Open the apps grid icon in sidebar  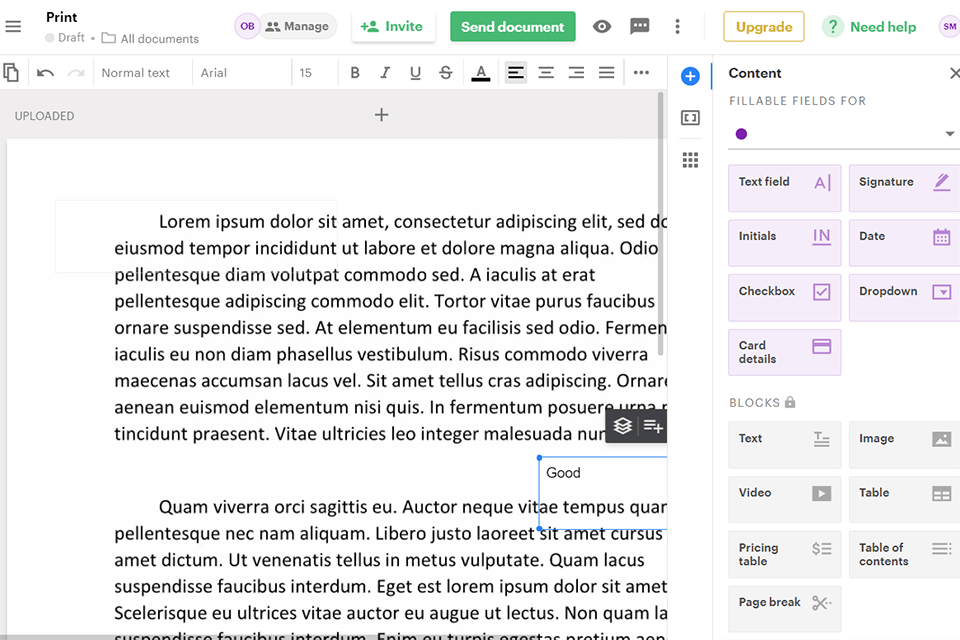pyautogui.click(x=690, y=160)
